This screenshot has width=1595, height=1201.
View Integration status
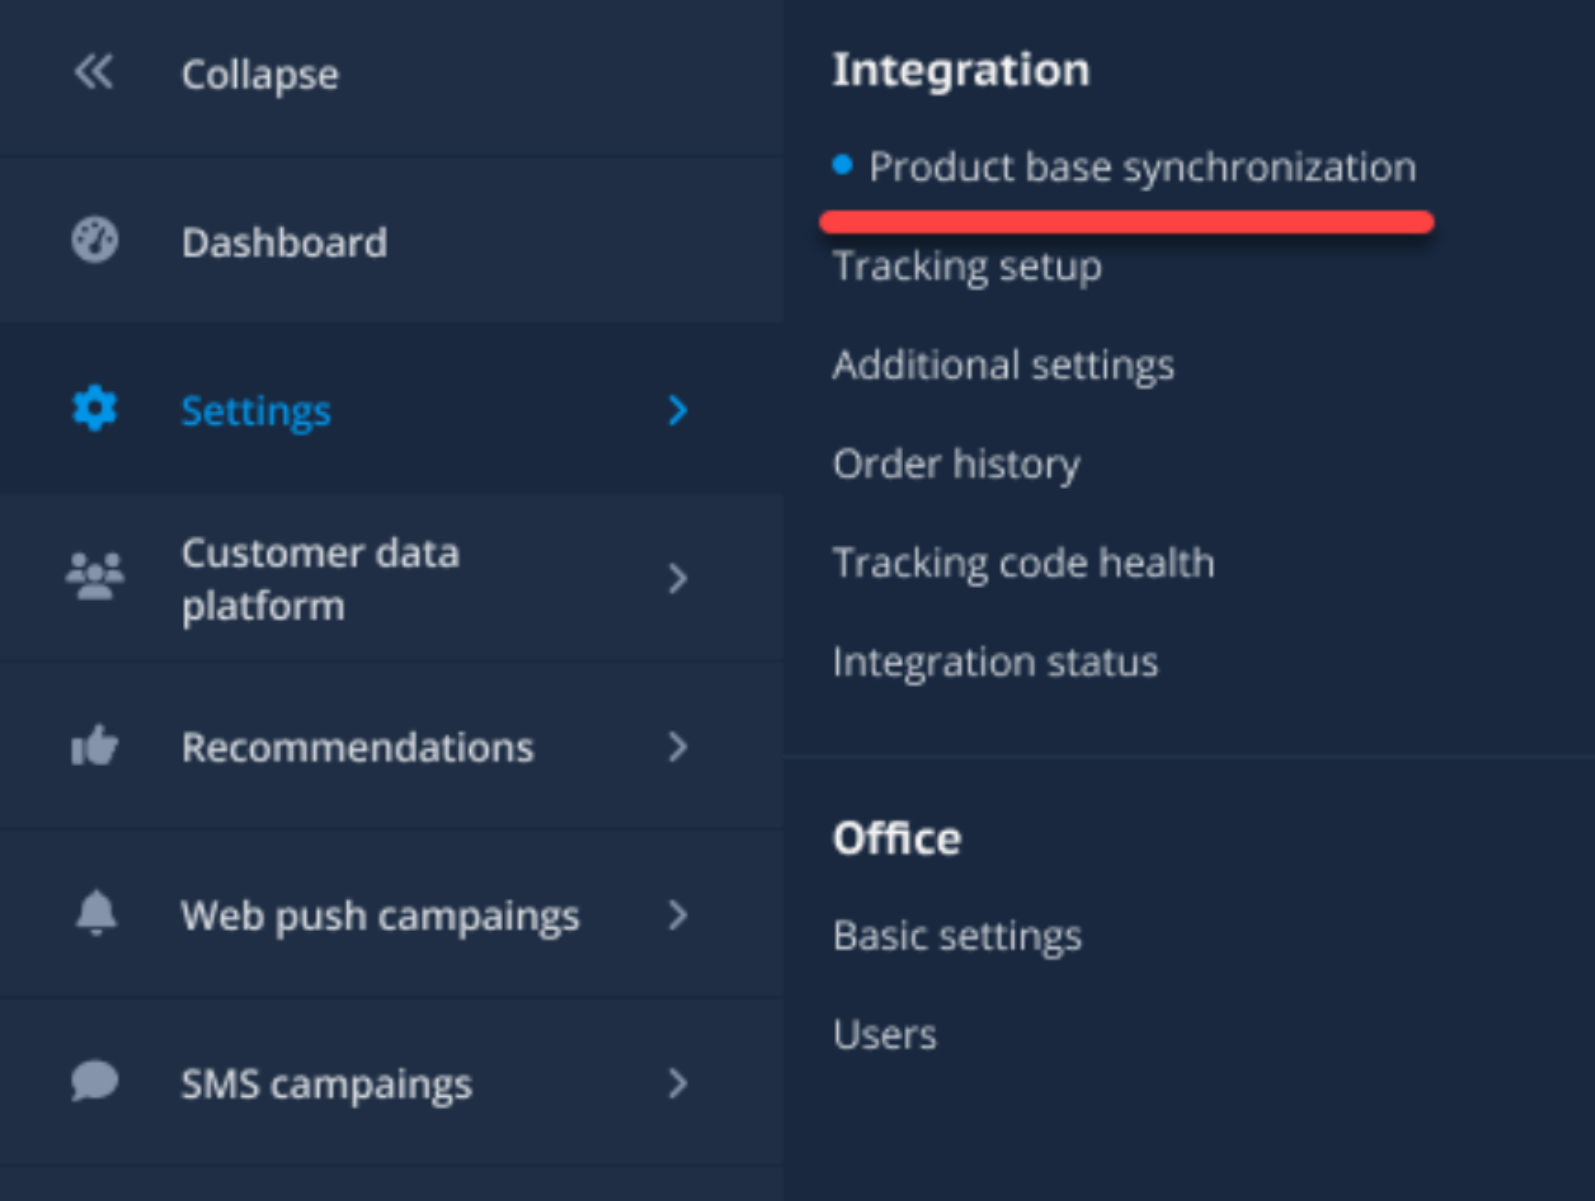click(x=995, y=662)
